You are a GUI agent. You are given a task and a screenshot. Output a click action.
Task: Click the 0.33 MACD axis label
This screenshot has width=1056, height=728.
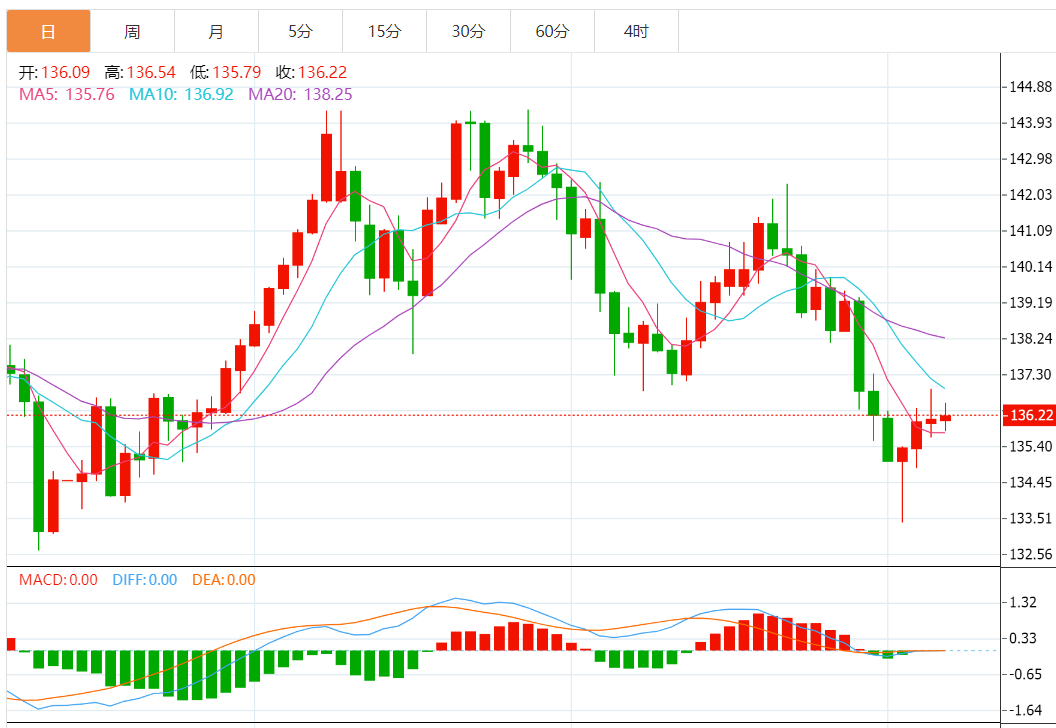[1023, 638]
